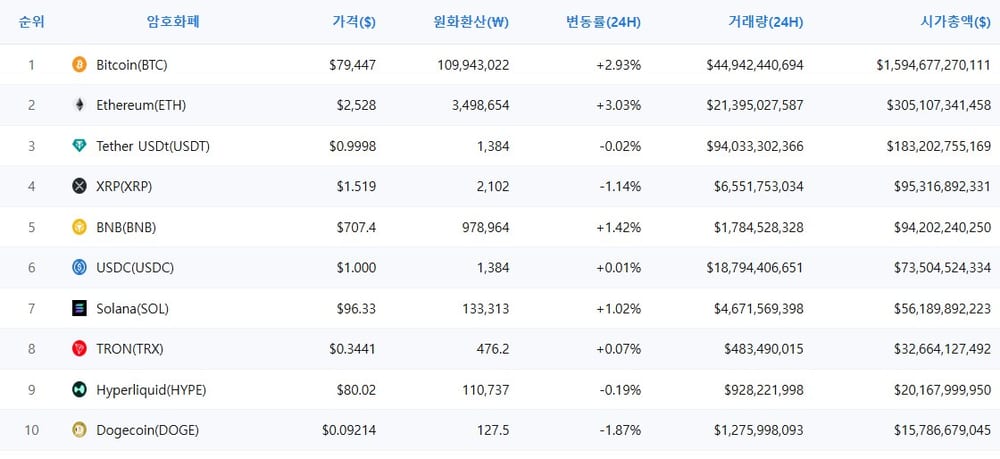This screenshot has width=1000, height=459.
Task: Select Ethereum price $2,528
Action: pyautogui.click(x=357, y=106)
